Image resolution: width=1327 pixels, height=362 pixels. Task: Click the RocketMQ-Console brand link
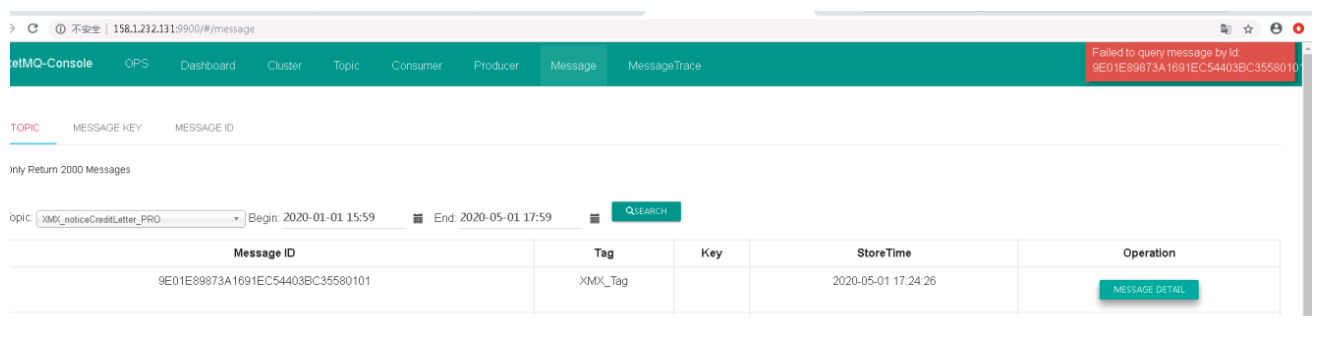tap(50, 64)
